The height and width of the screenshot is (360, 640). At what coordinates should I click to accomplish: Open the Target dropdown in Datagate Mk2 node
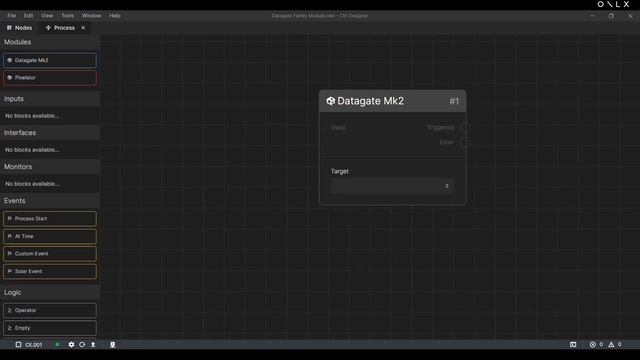392,186
